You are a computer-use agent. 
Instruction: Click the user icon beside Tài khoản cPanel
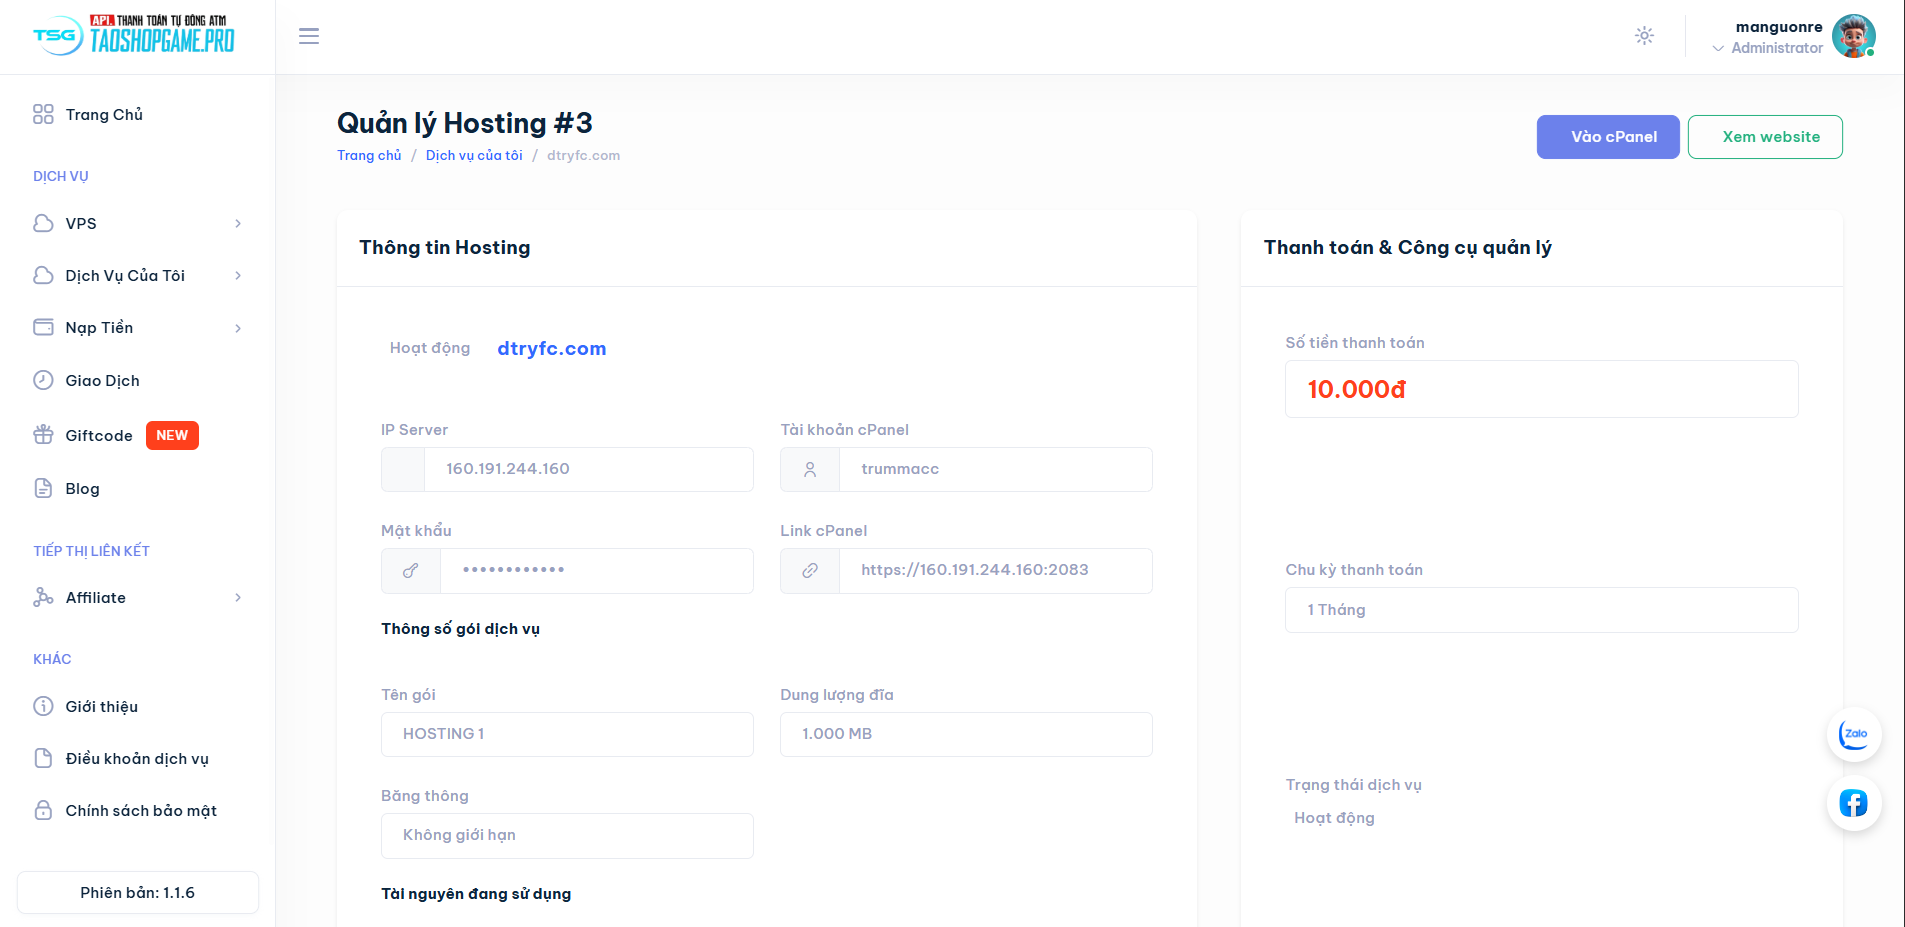pyautogui.click(x=810, y=469)
